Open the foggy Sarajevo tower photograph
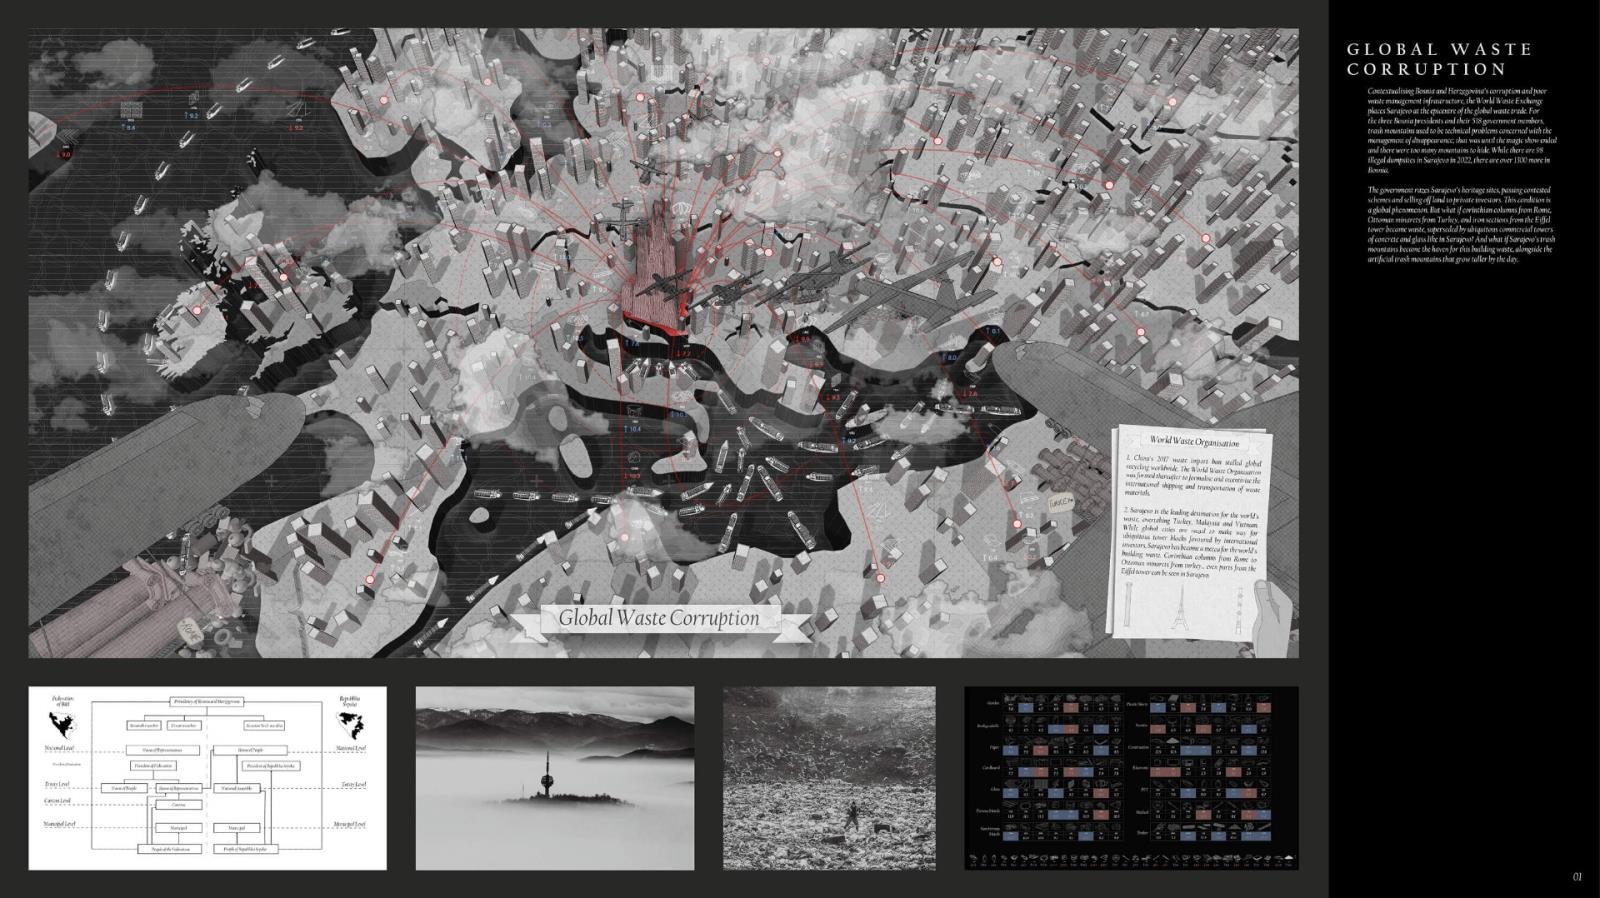This screenshot has width=1600, height=898. [x=554, y=777]
